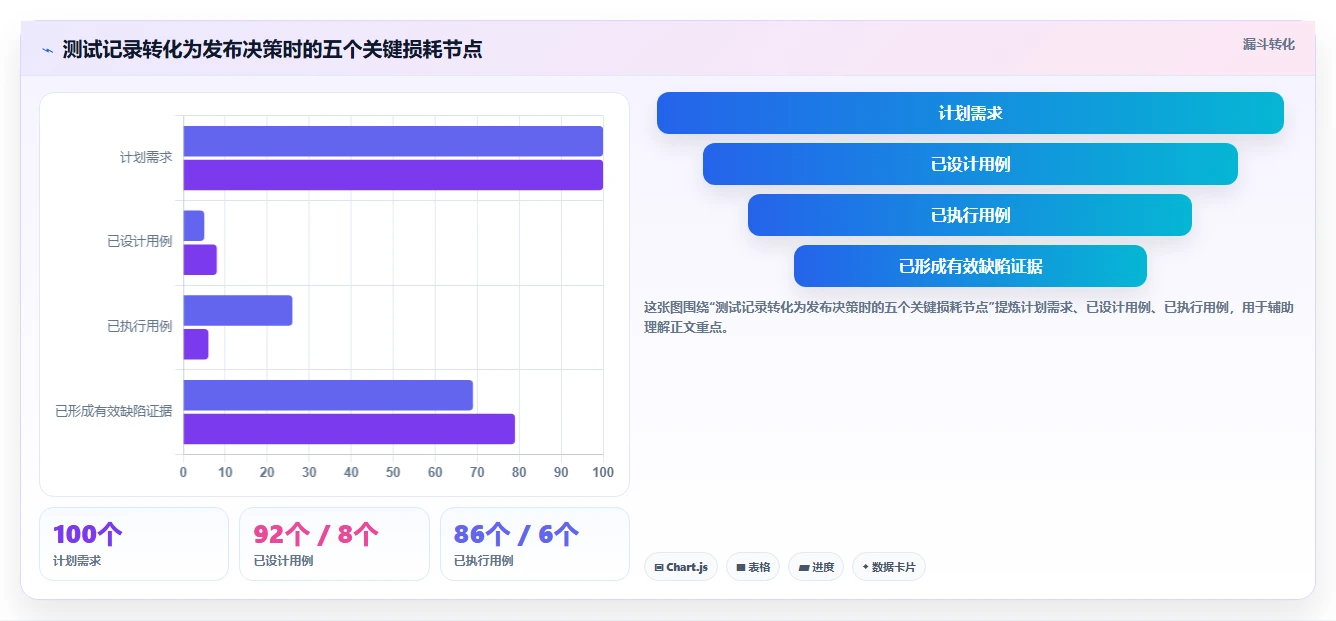Viewport: 1336px width, 621px height.
Task: Select the 已形成有效缺陷证据 funnel stage
Action: (970, 266)
